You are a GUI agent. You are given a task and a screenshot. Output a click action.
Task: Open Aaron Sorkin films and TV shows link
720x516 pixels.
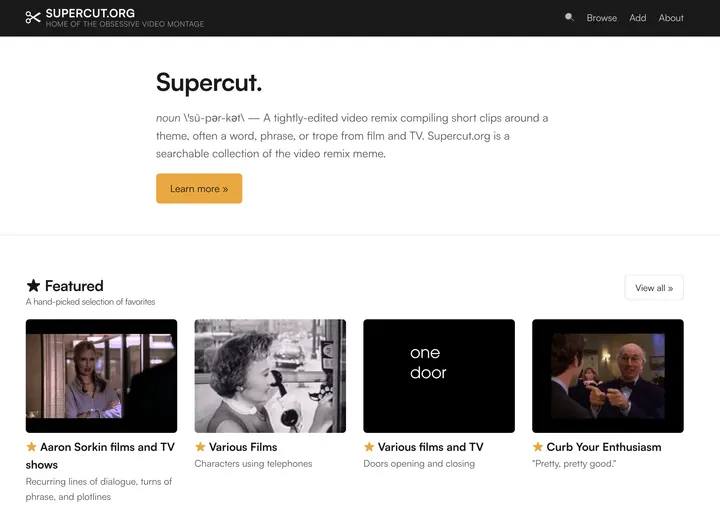click(x=100, y=455)
